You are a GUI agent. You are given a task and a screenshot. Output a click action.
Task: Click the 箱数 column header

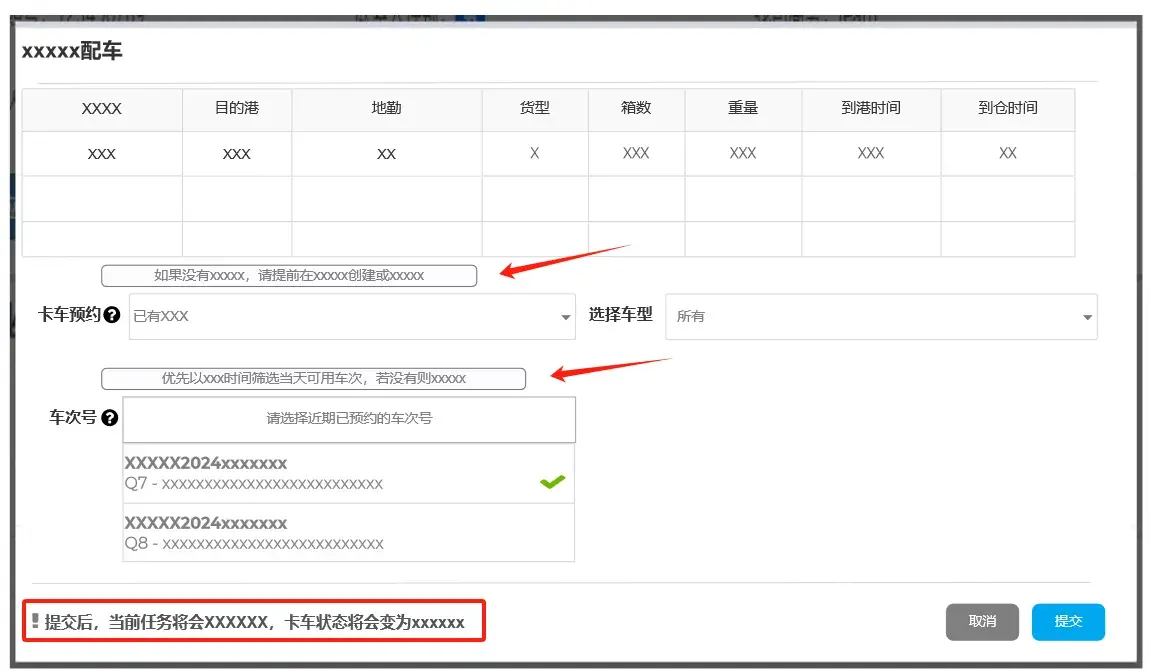[636, 108]
